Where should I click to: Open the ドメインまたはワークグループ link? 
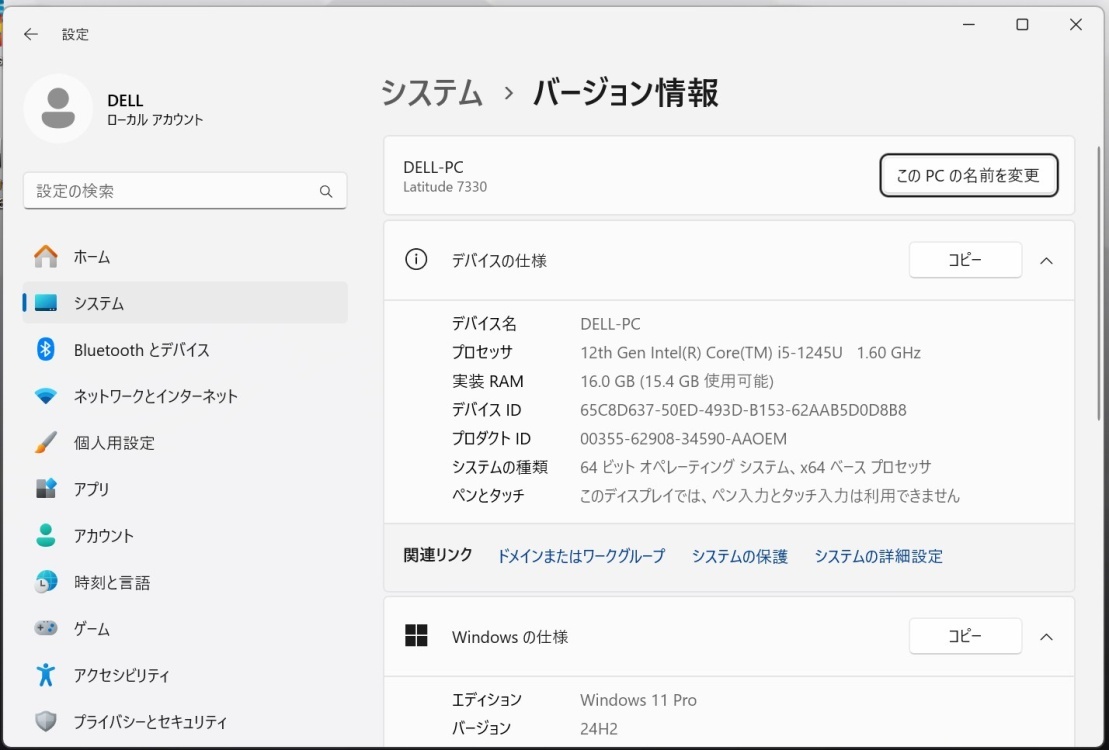[x=580, y=556]
